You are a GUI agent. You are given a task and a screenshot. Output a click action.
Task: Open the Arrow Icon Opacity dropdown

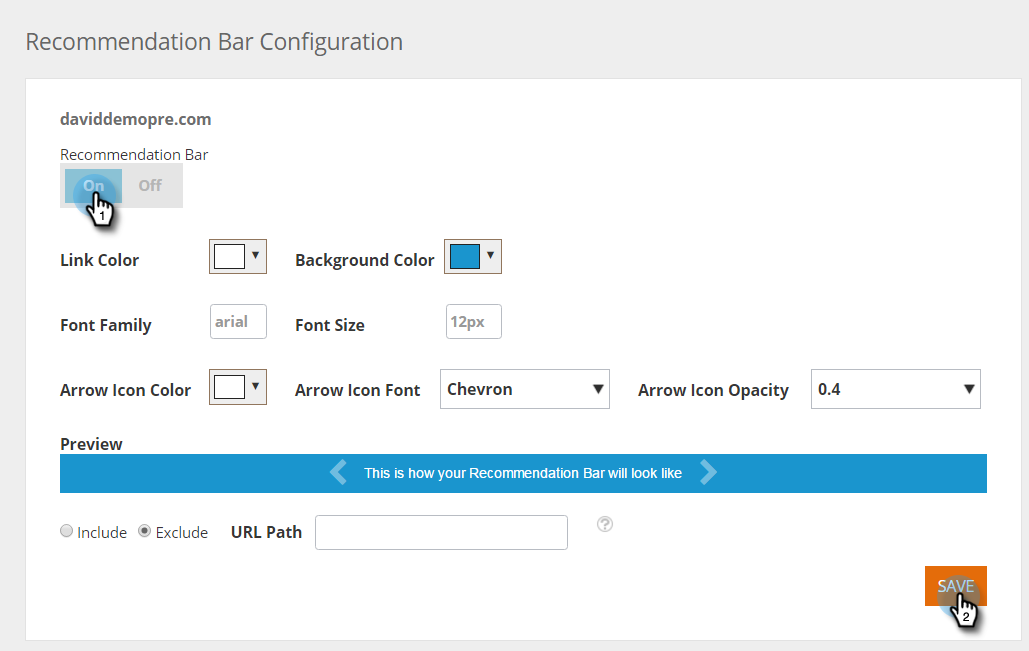tap(896, 390)
